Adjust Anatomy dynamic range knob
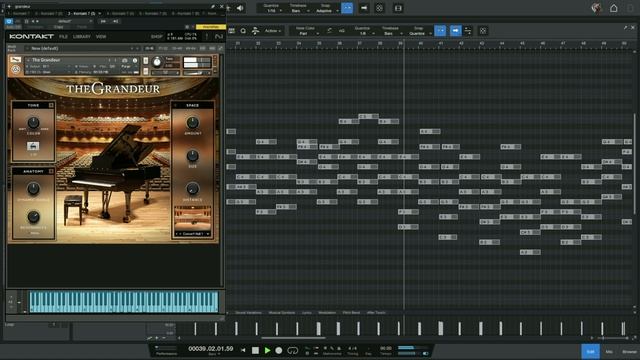The image size is (640, 360). coord(33,189)
